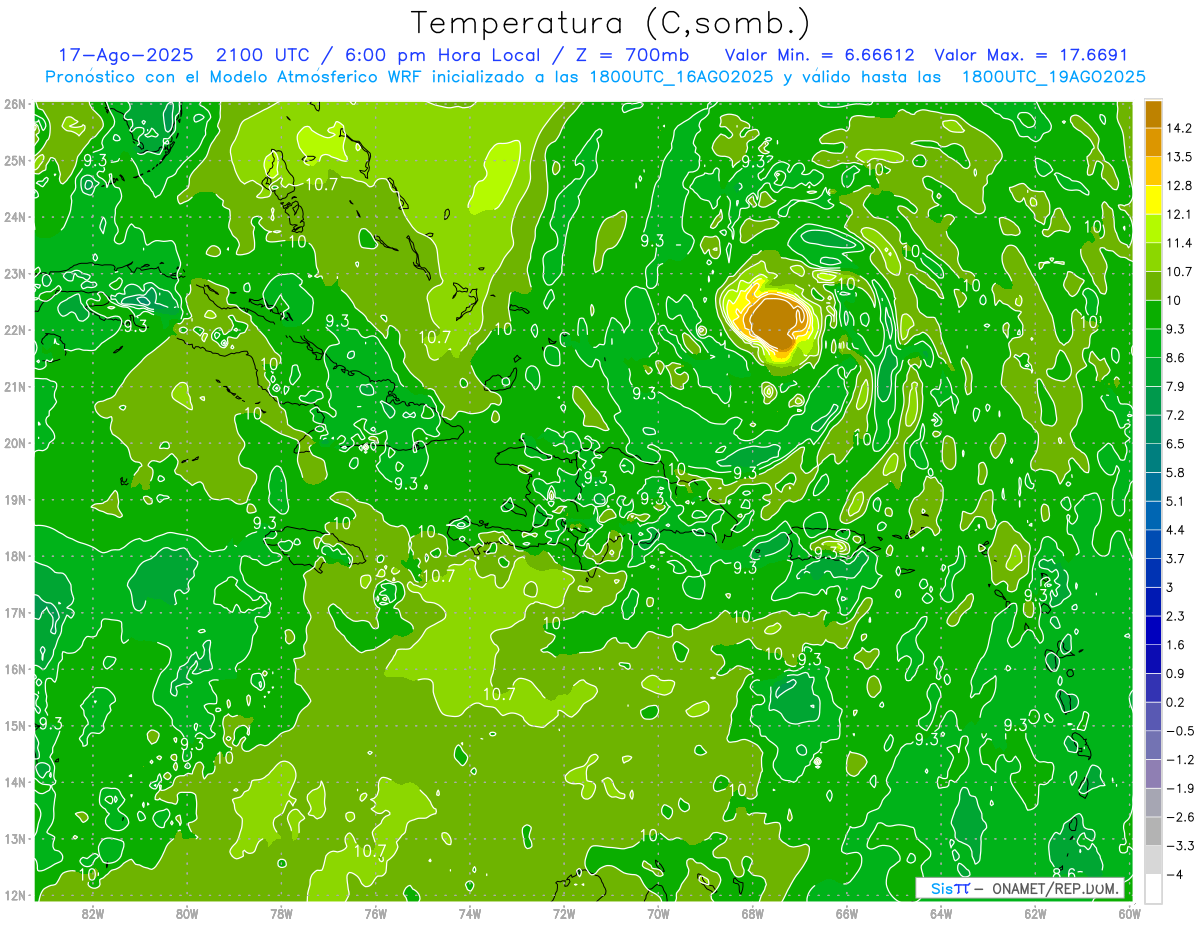
Task: Click the "Valor Min. = 6.66612" readout
Action: coord(819,55)
